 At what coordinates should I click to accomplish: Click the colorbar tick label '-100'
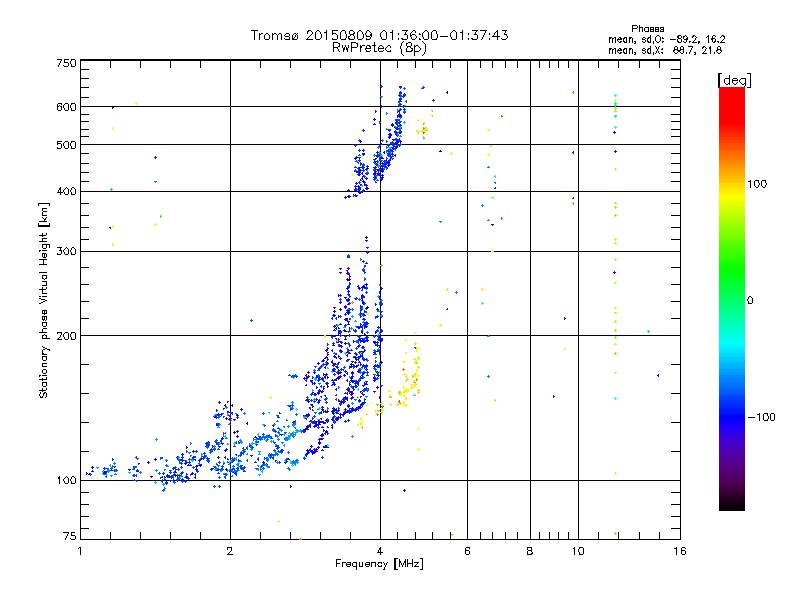761,417
